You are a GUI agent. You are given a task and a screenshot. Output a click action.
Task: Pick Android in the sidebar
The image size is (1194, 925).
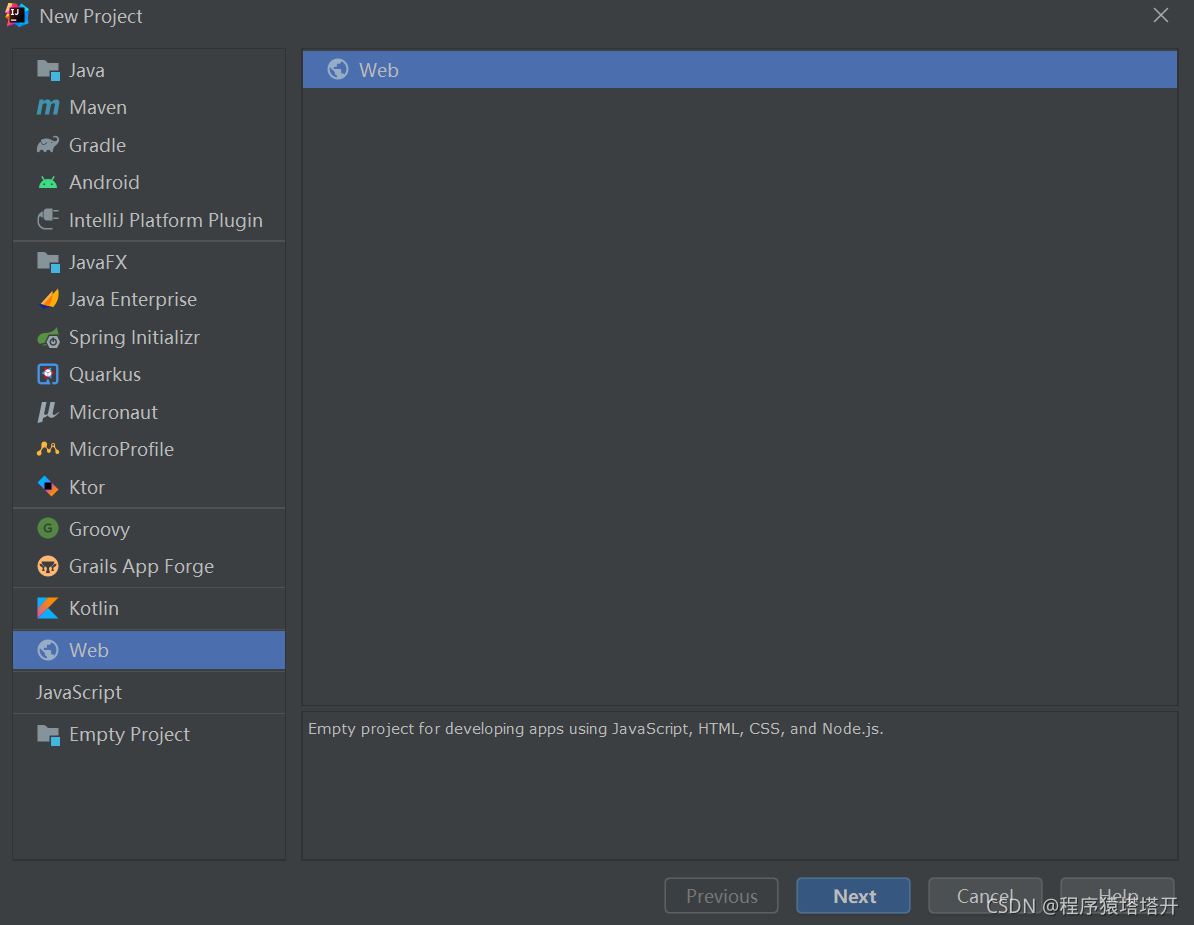[x=148, y=183]
